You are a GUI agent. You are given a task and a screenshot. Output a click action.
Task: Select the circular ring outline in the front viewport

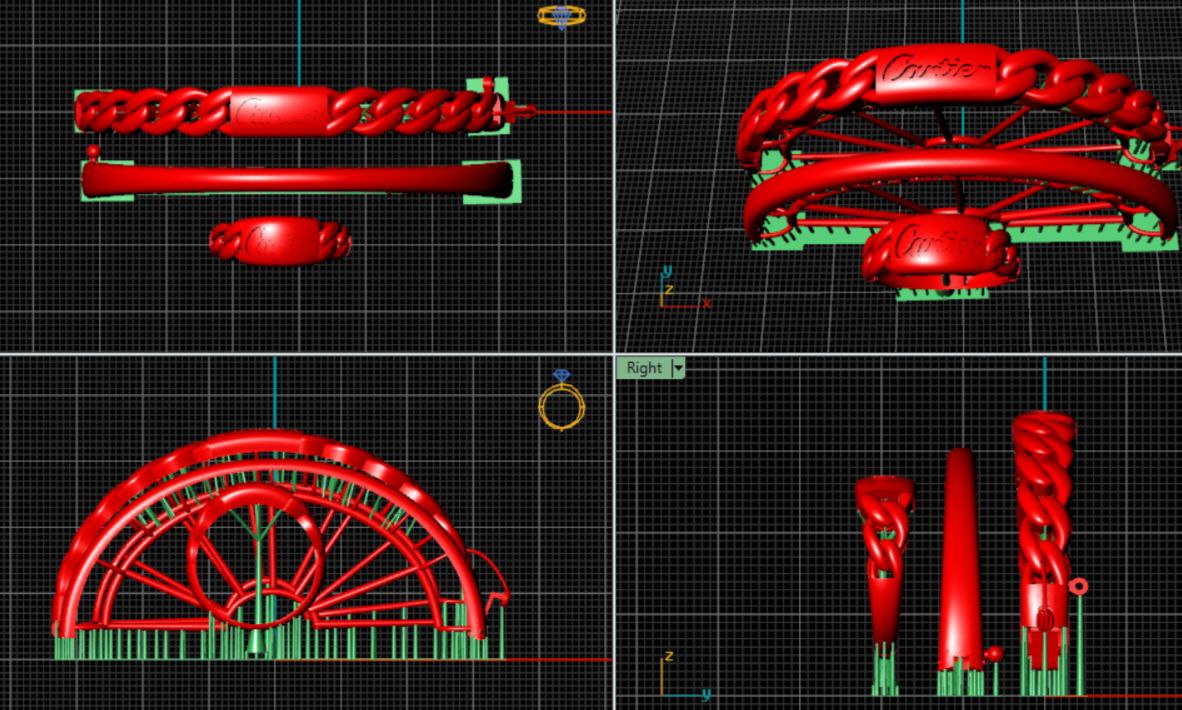[x=256, y=557]
